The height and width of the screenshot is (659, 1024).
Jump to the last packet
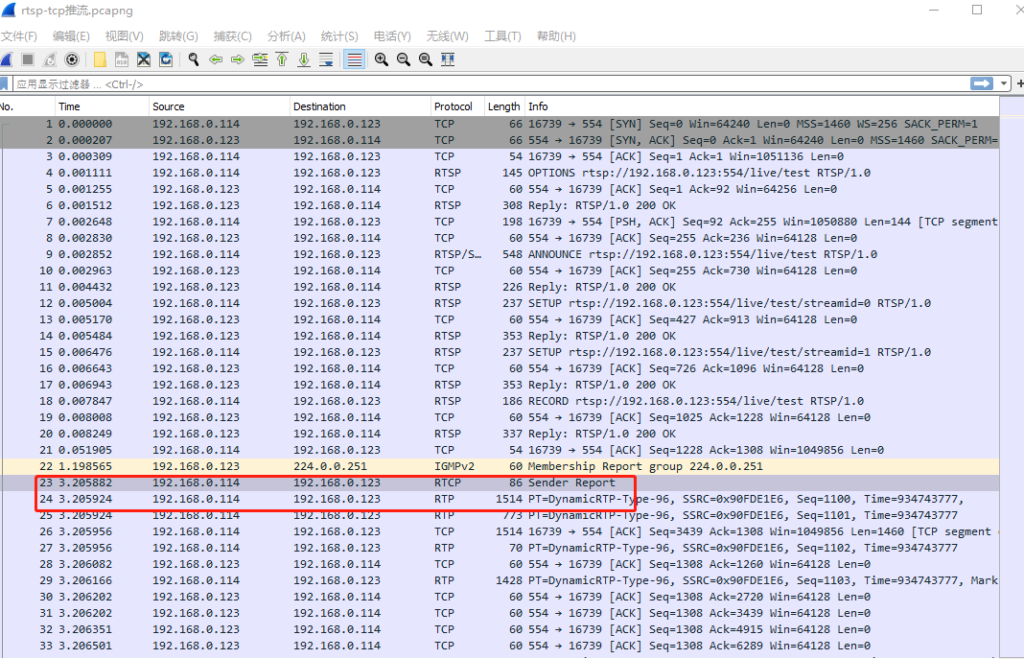304,60
